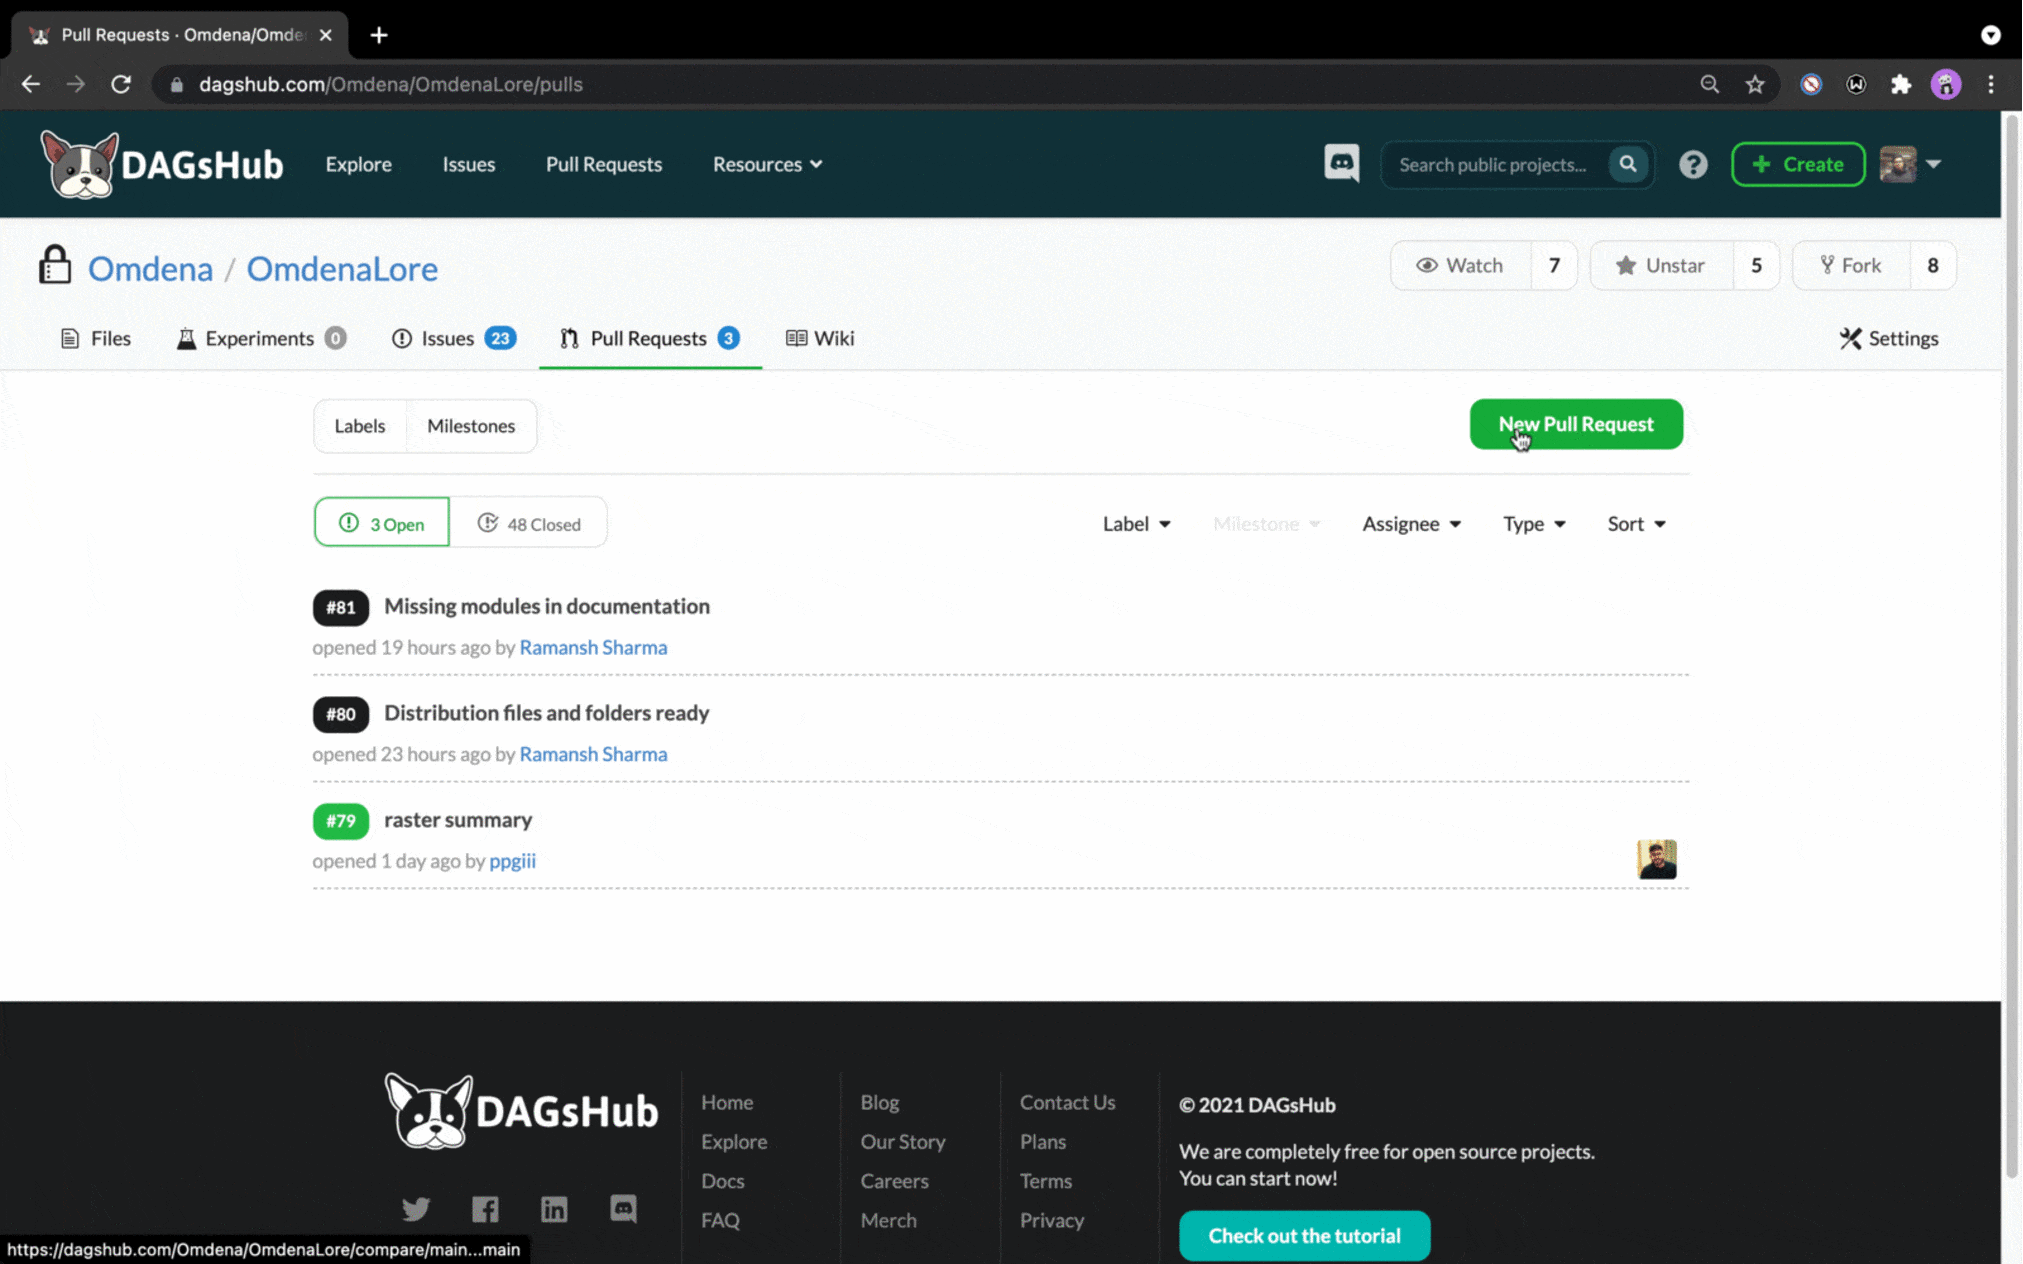Fork the OmdenaLore repository

tap(1851, 265)
